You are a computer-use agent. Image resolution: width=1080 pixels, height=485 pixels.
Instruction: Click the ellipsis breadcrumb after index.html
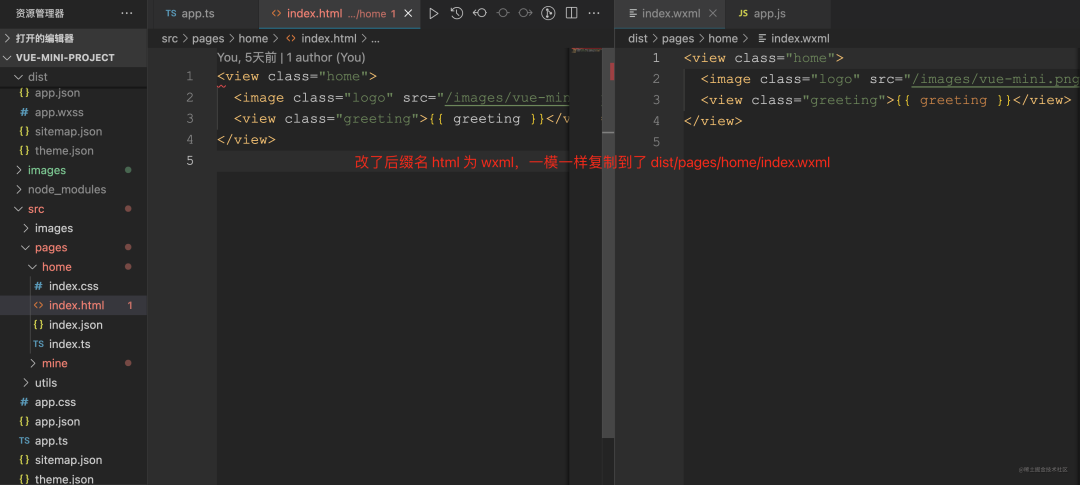[375, 39]
